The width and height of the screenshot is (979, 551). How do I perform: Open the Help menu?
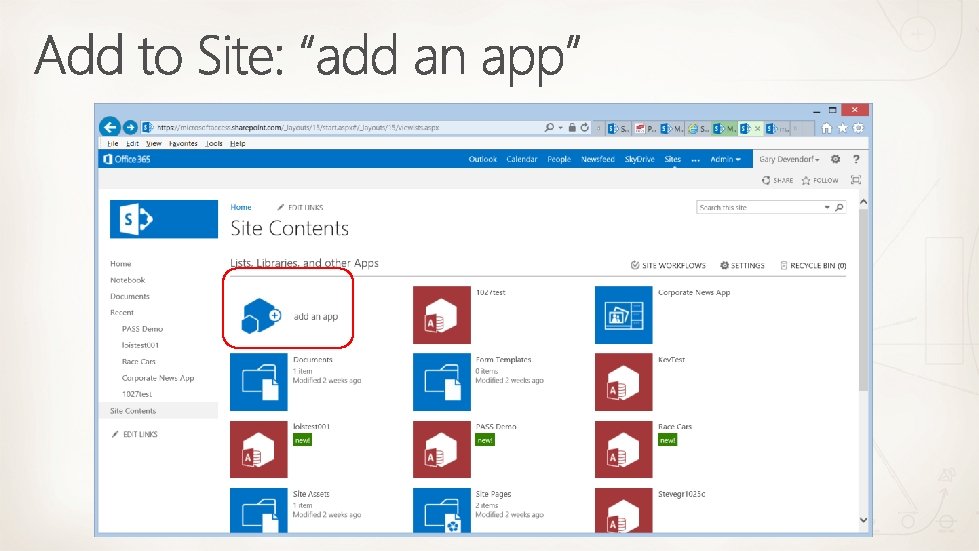(x=237, y=144)
